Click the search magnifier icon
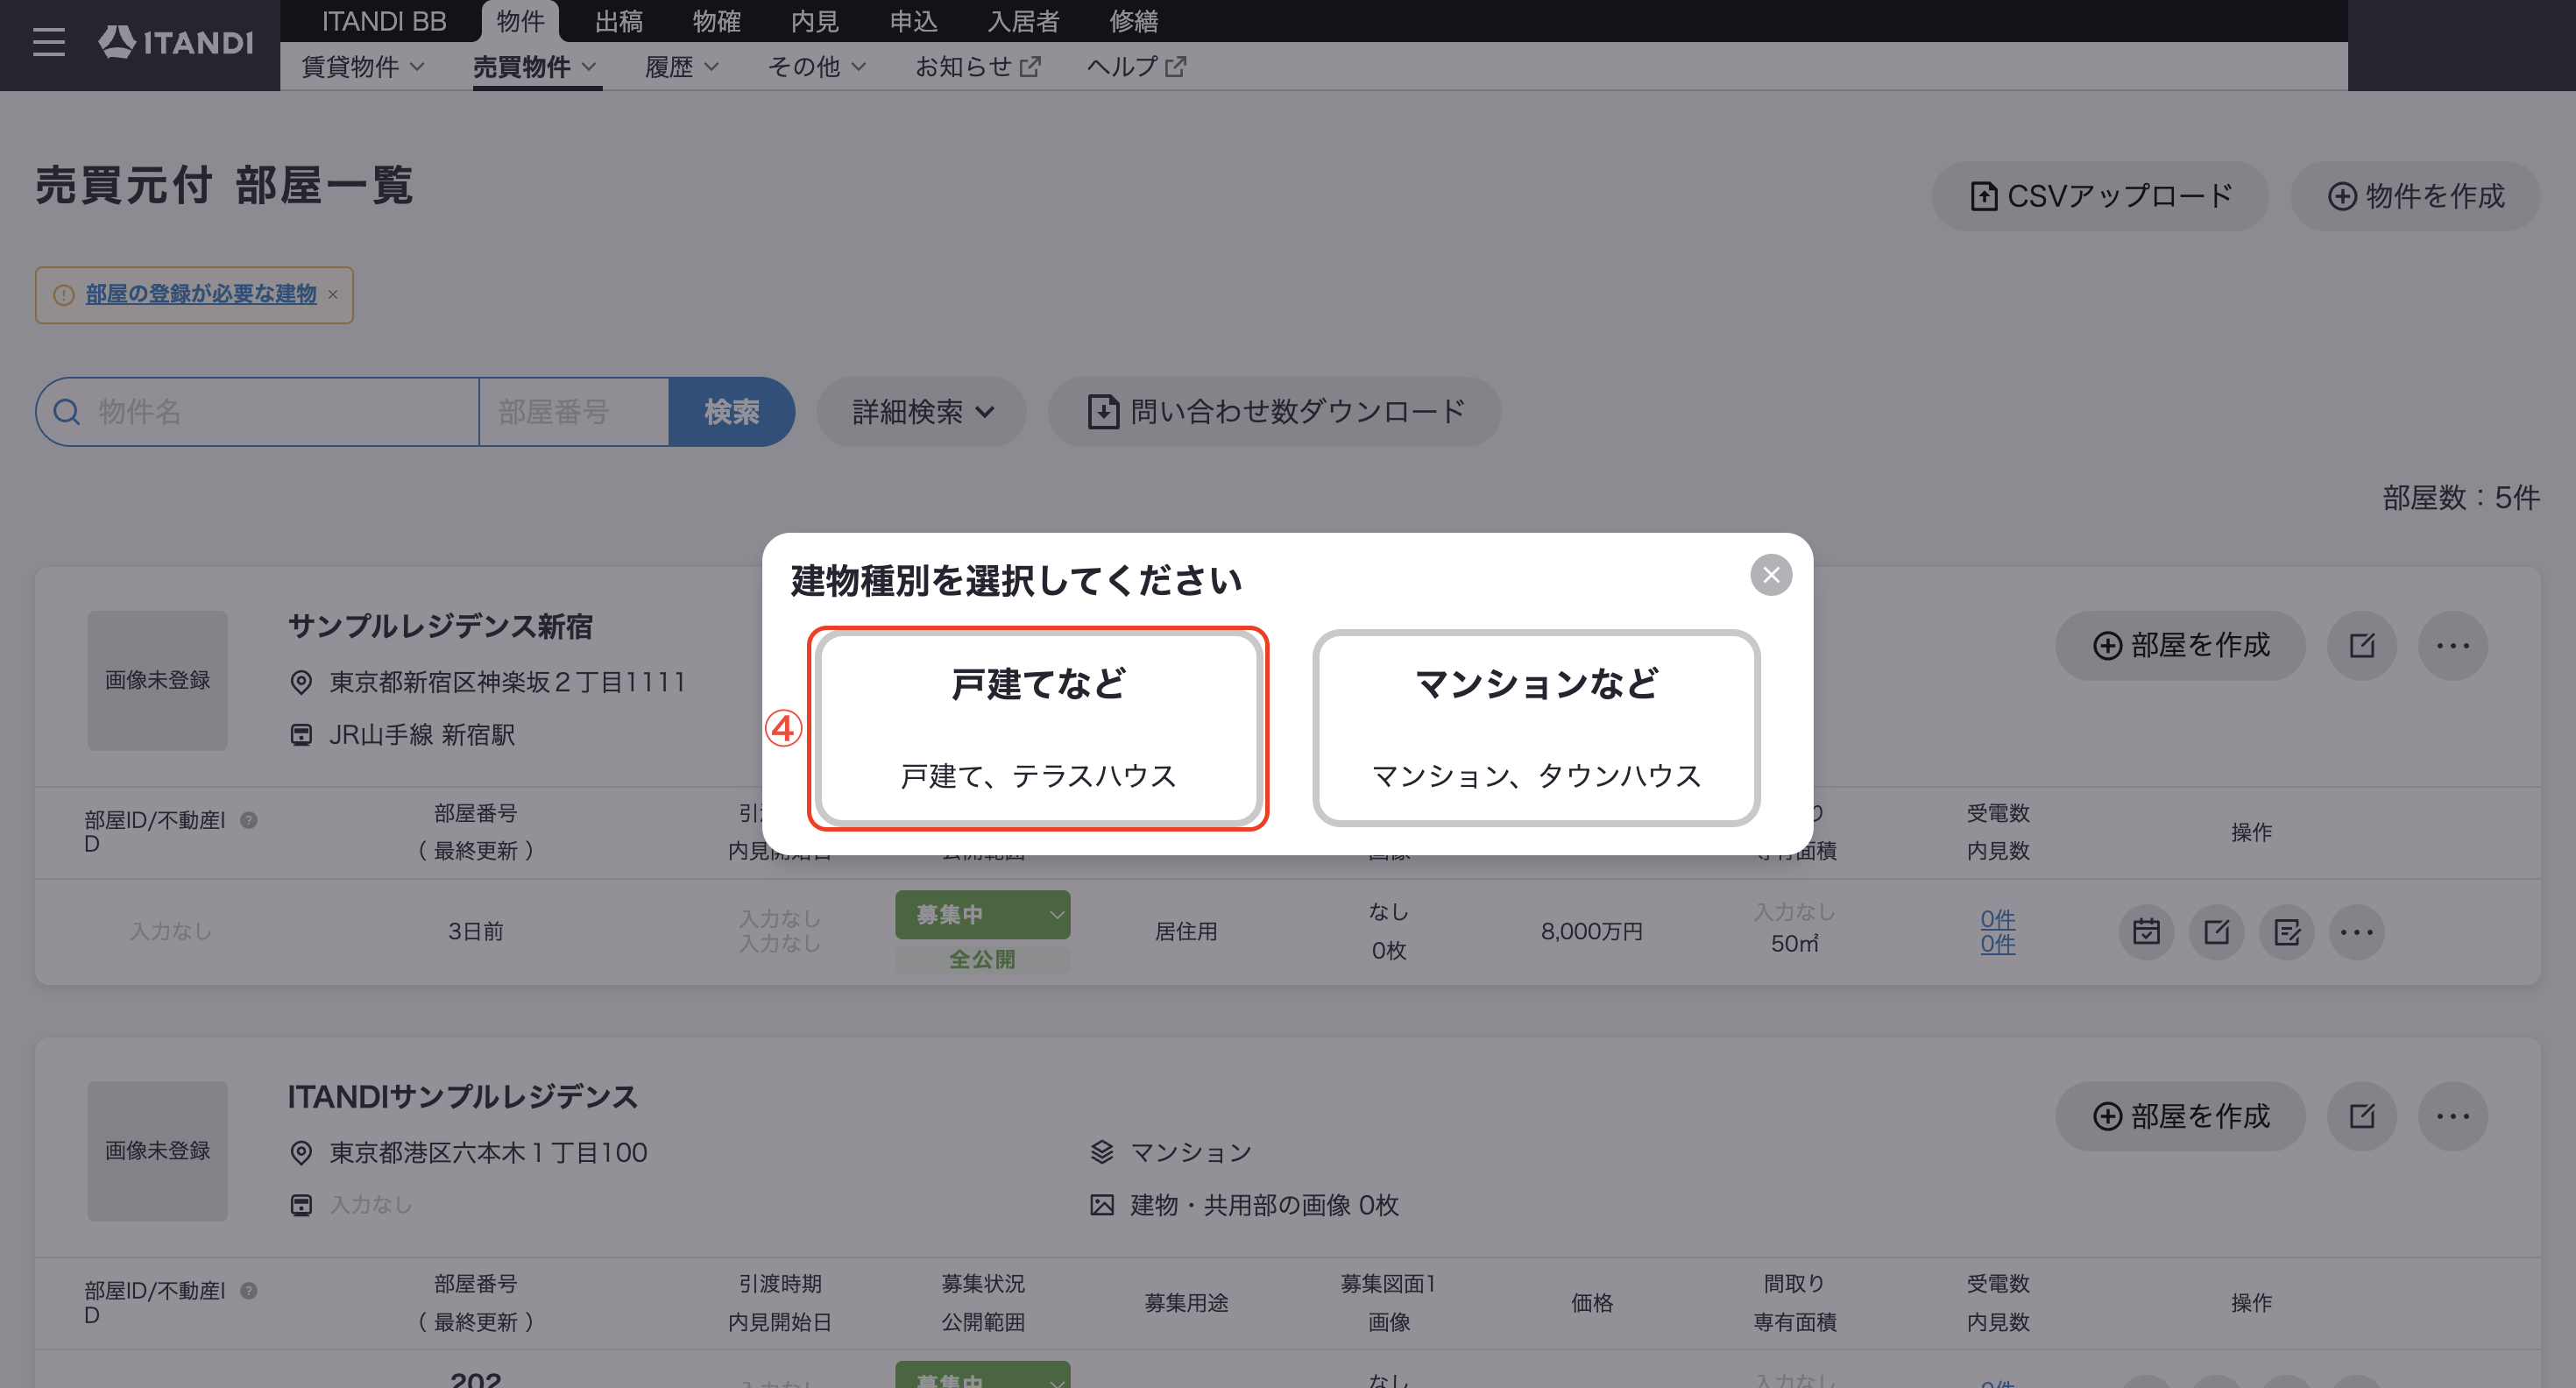The height and width of the screenshot is (1388, 2576). click(66, 412)
